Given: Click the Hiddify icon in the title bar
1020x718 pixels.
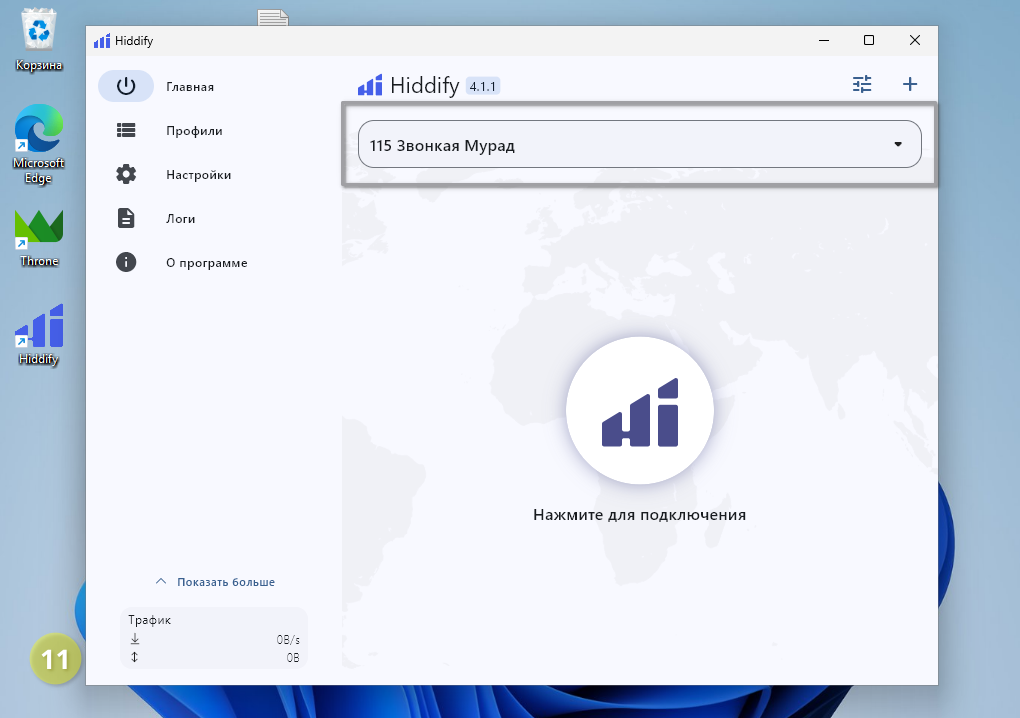Looking at the screenshot, I should [x=102, y=41].
